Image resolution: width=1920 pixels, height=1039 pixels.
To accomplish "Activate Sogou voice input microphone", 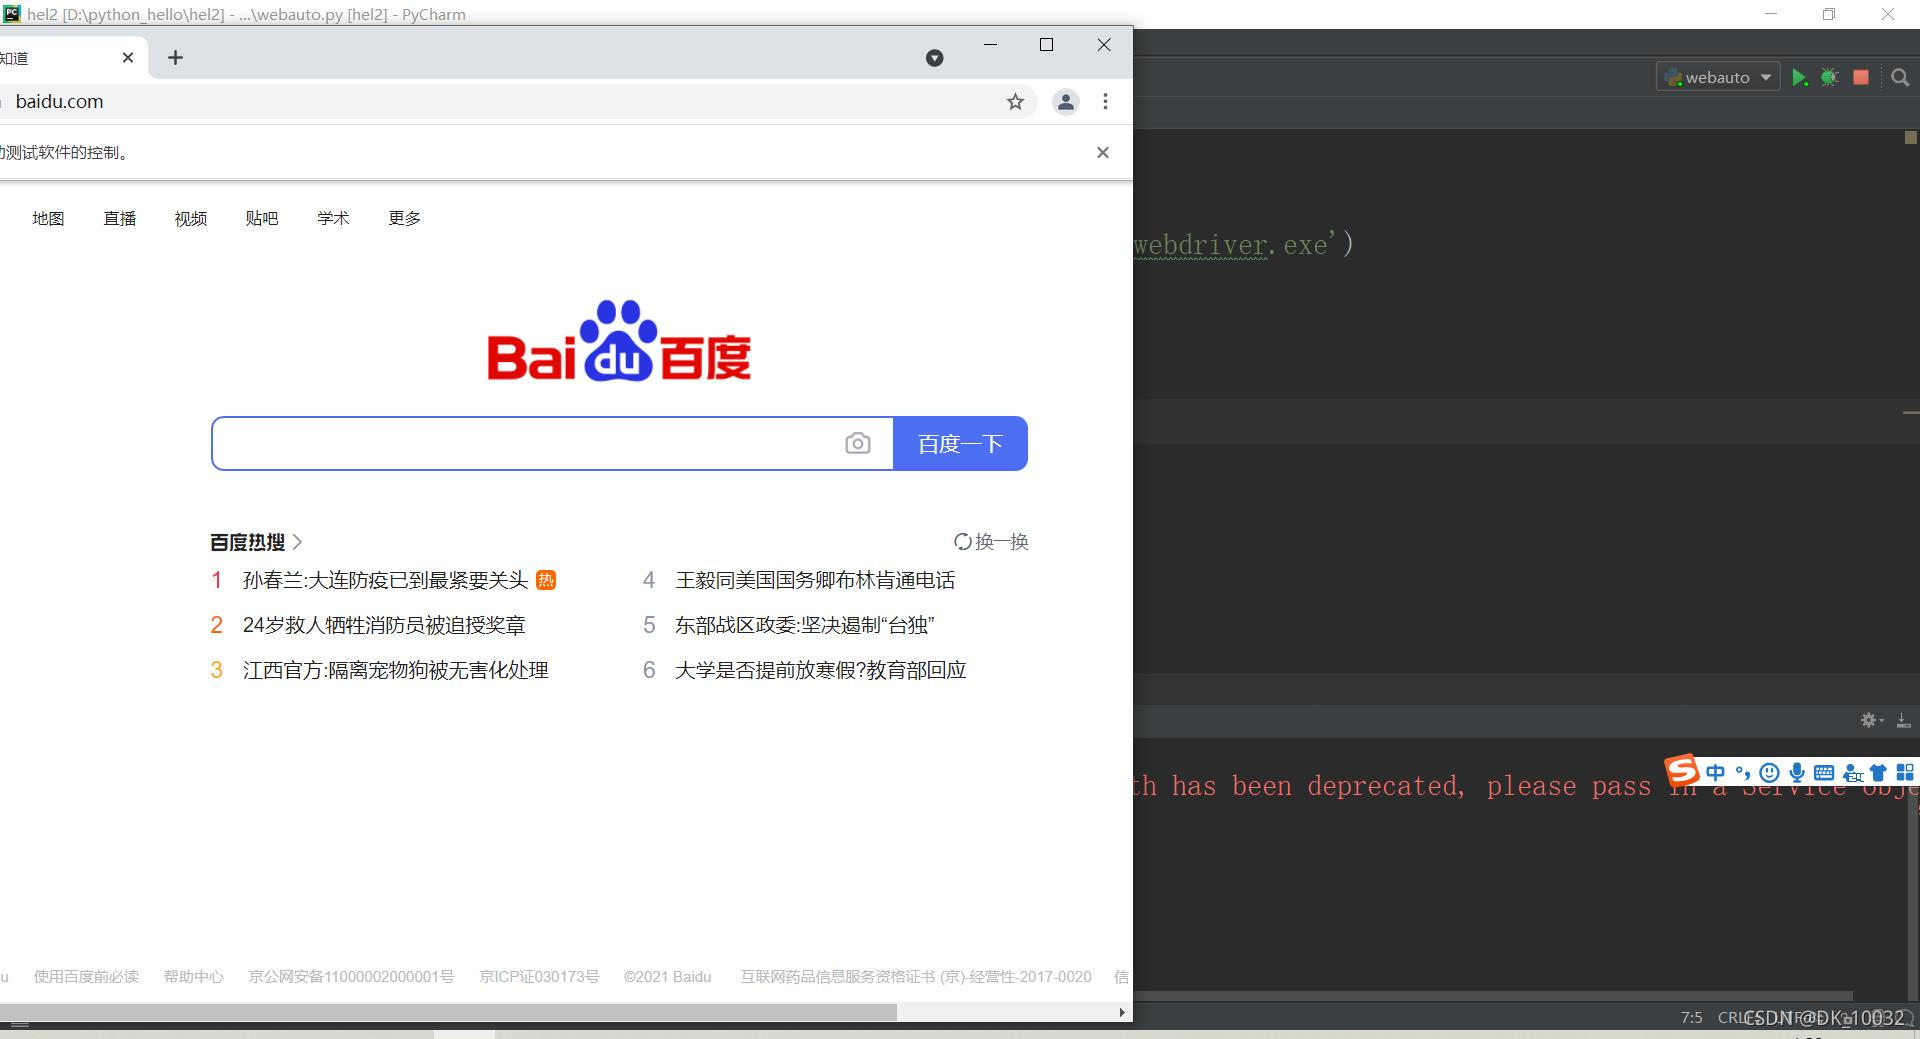I will coord(1797,772).
